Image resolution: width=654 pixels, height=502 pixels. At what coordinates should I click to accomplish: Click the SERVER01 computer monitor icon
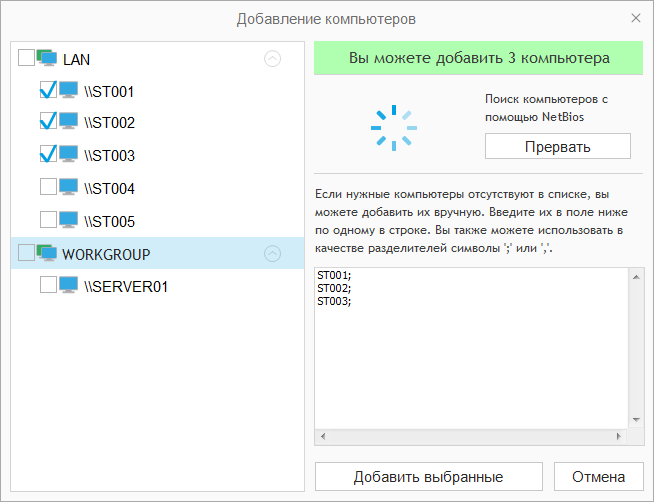[69, 285]
